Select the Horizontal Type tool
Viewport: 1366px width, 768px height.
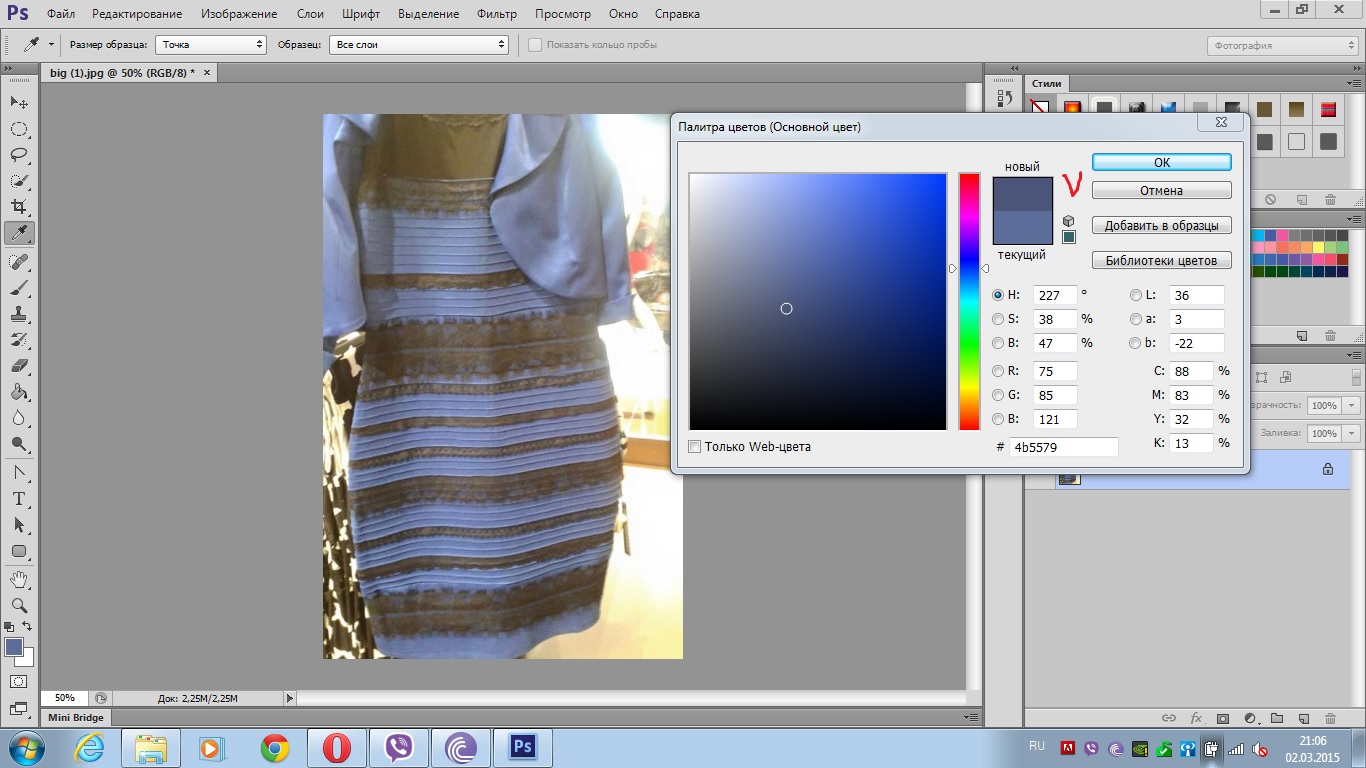19,498
